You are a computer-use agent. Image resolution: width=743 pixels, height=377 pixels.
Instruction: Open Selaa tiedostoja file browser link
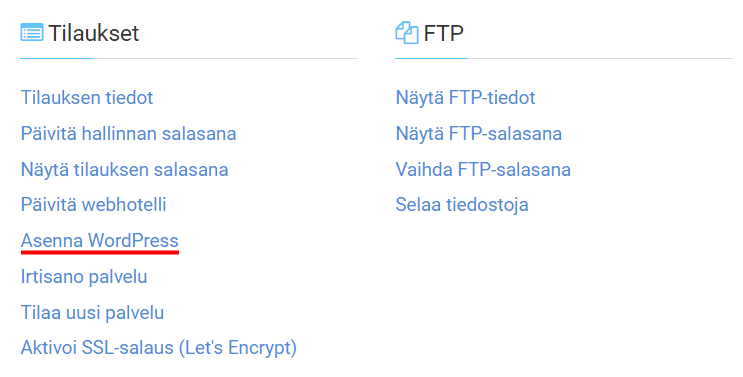pos(462,205)
